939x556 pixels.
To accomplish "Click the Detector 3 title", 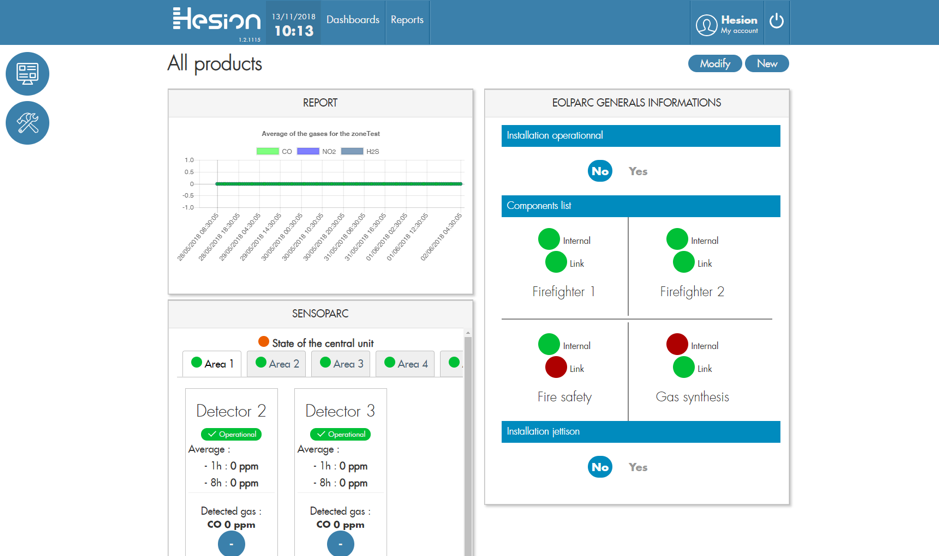I will click(340, 411).
